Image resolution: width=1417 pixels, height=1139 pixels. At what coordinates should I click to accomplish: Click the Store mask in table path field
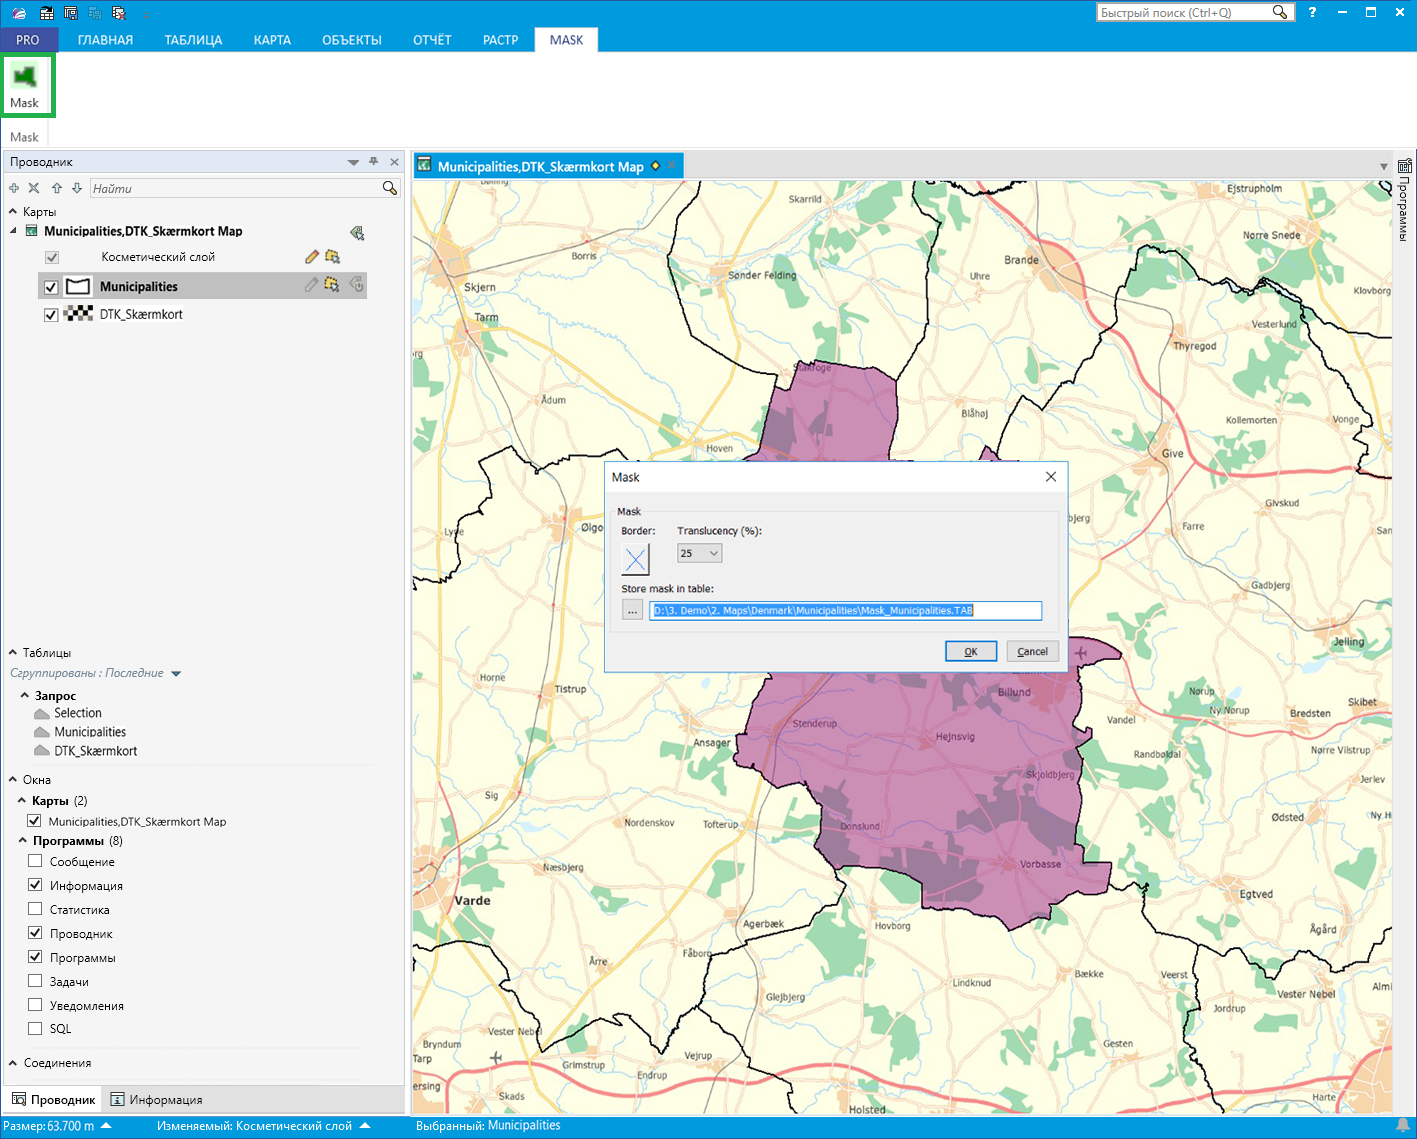tap(845, 610)
